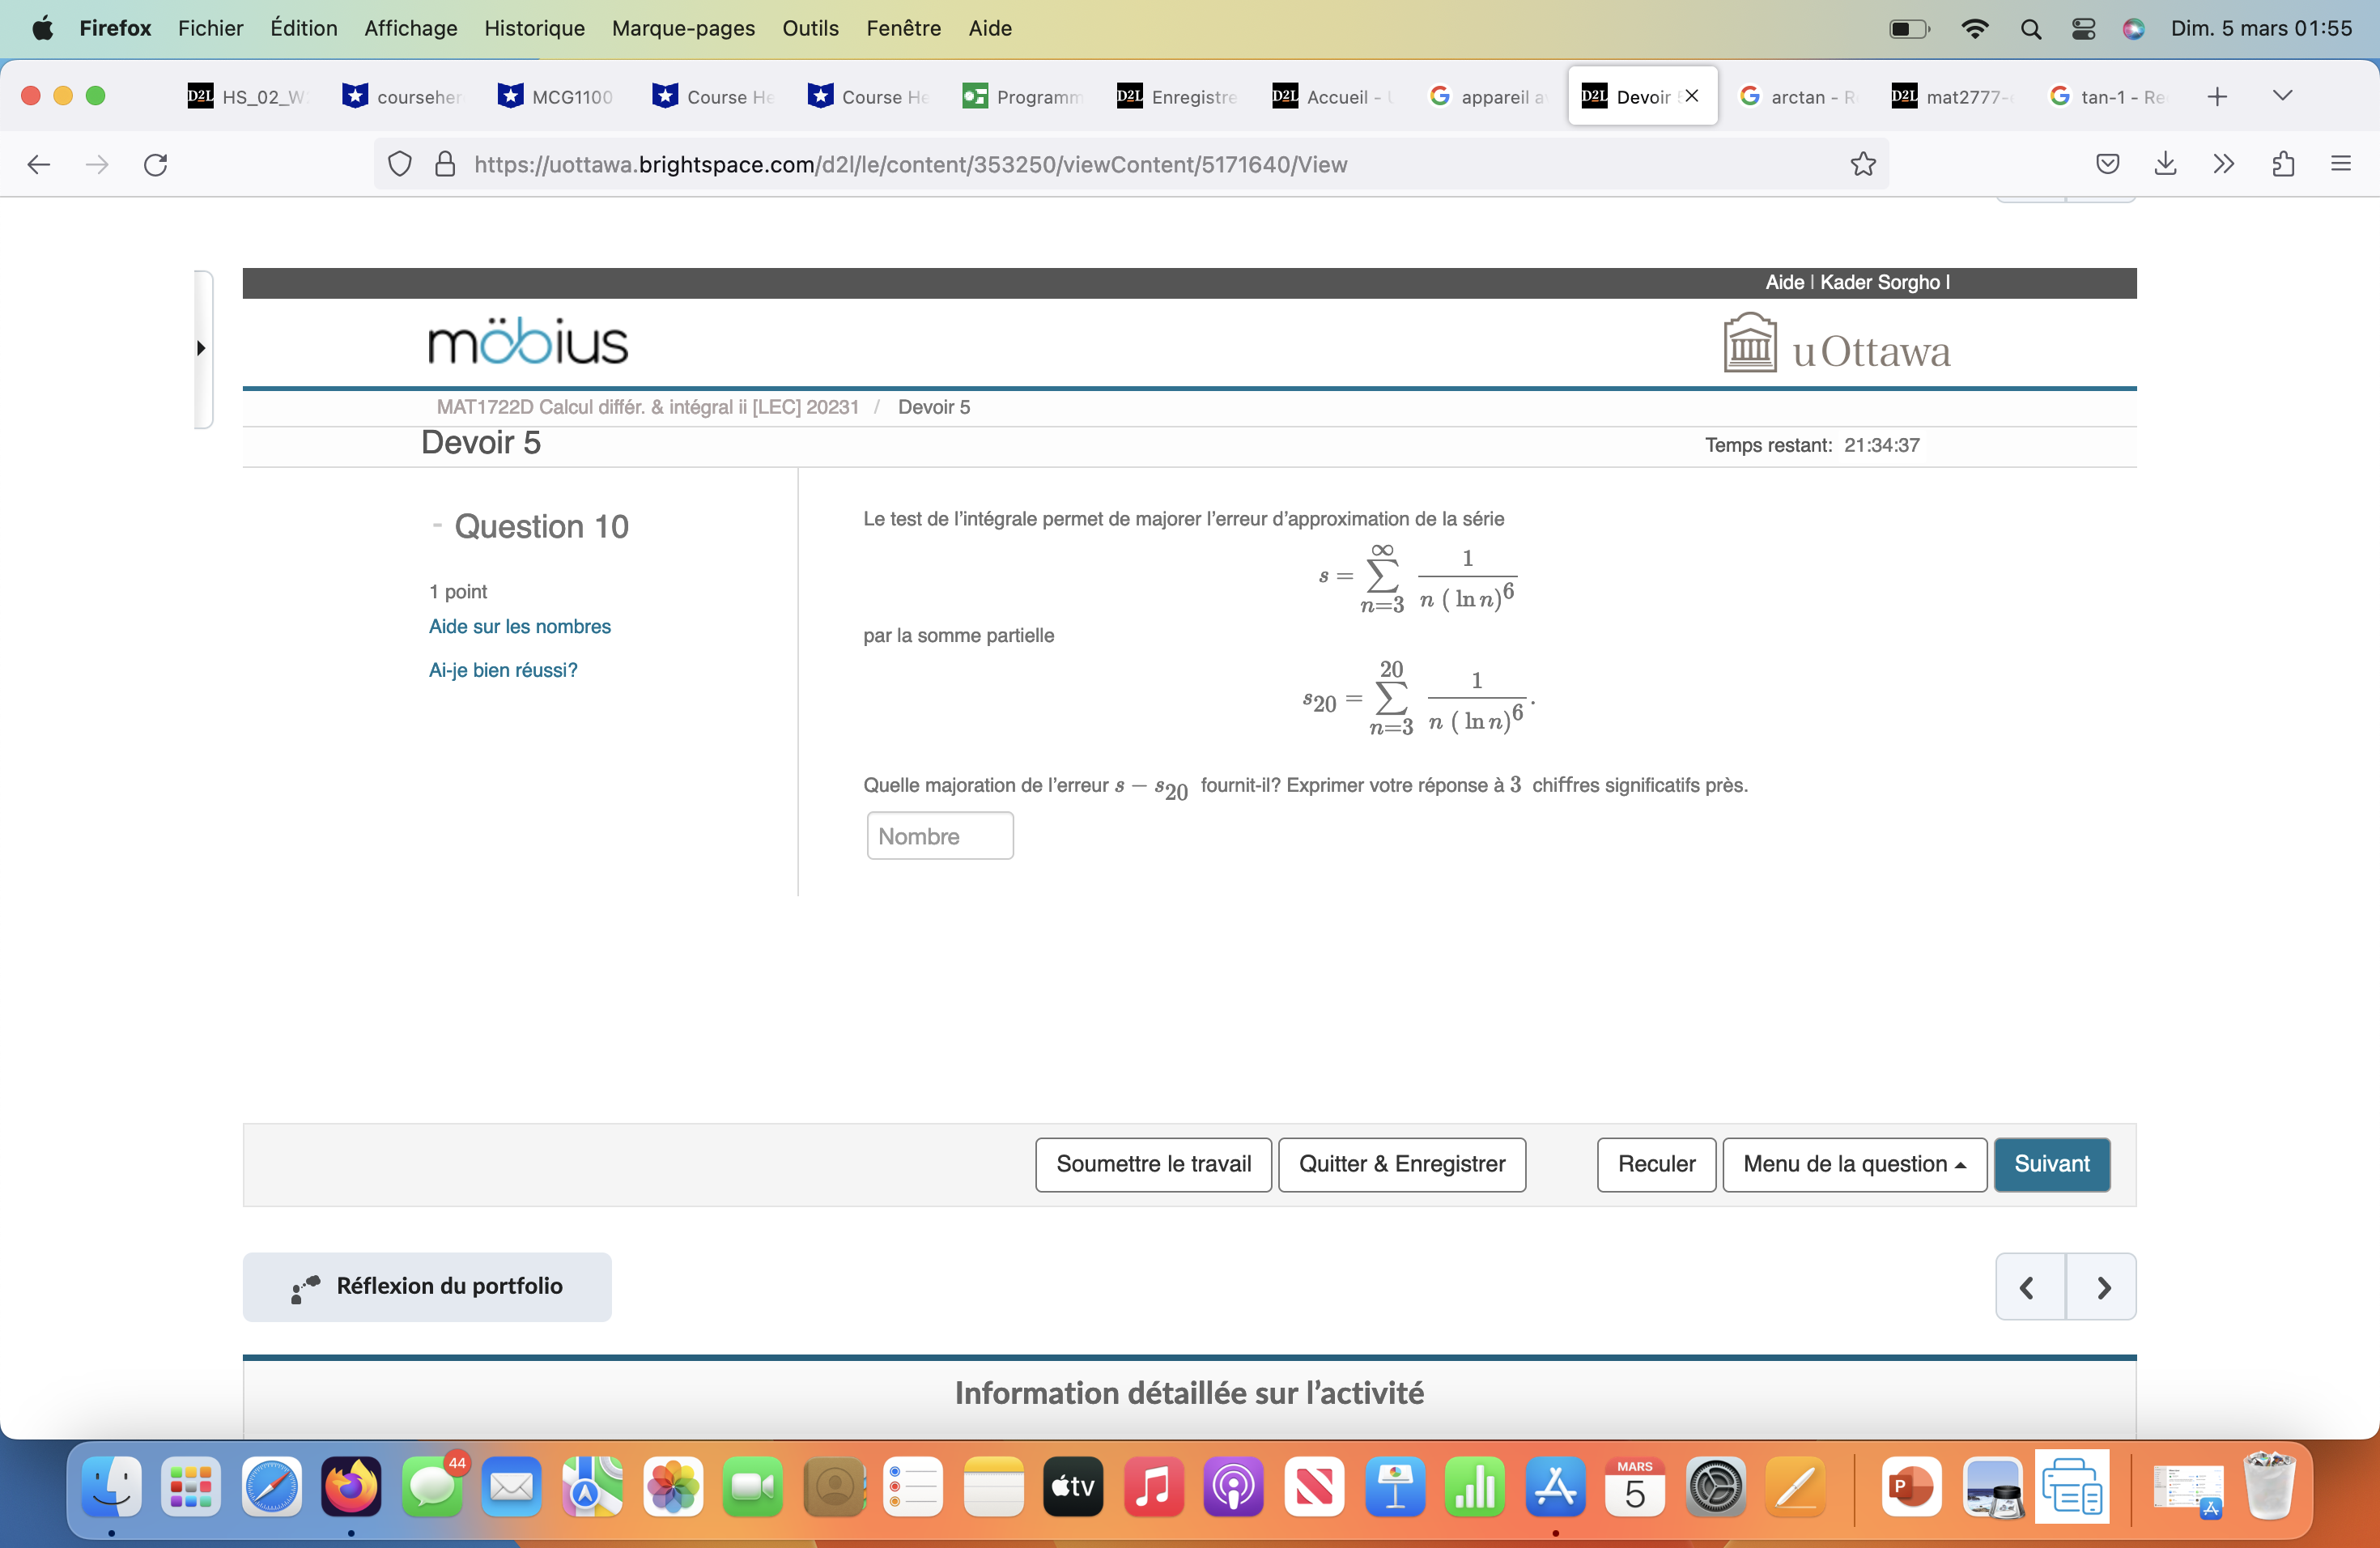Viewport: 2380px width, 1548px height.
Task: Click the Suivant button
Action: (2051, 1164)
